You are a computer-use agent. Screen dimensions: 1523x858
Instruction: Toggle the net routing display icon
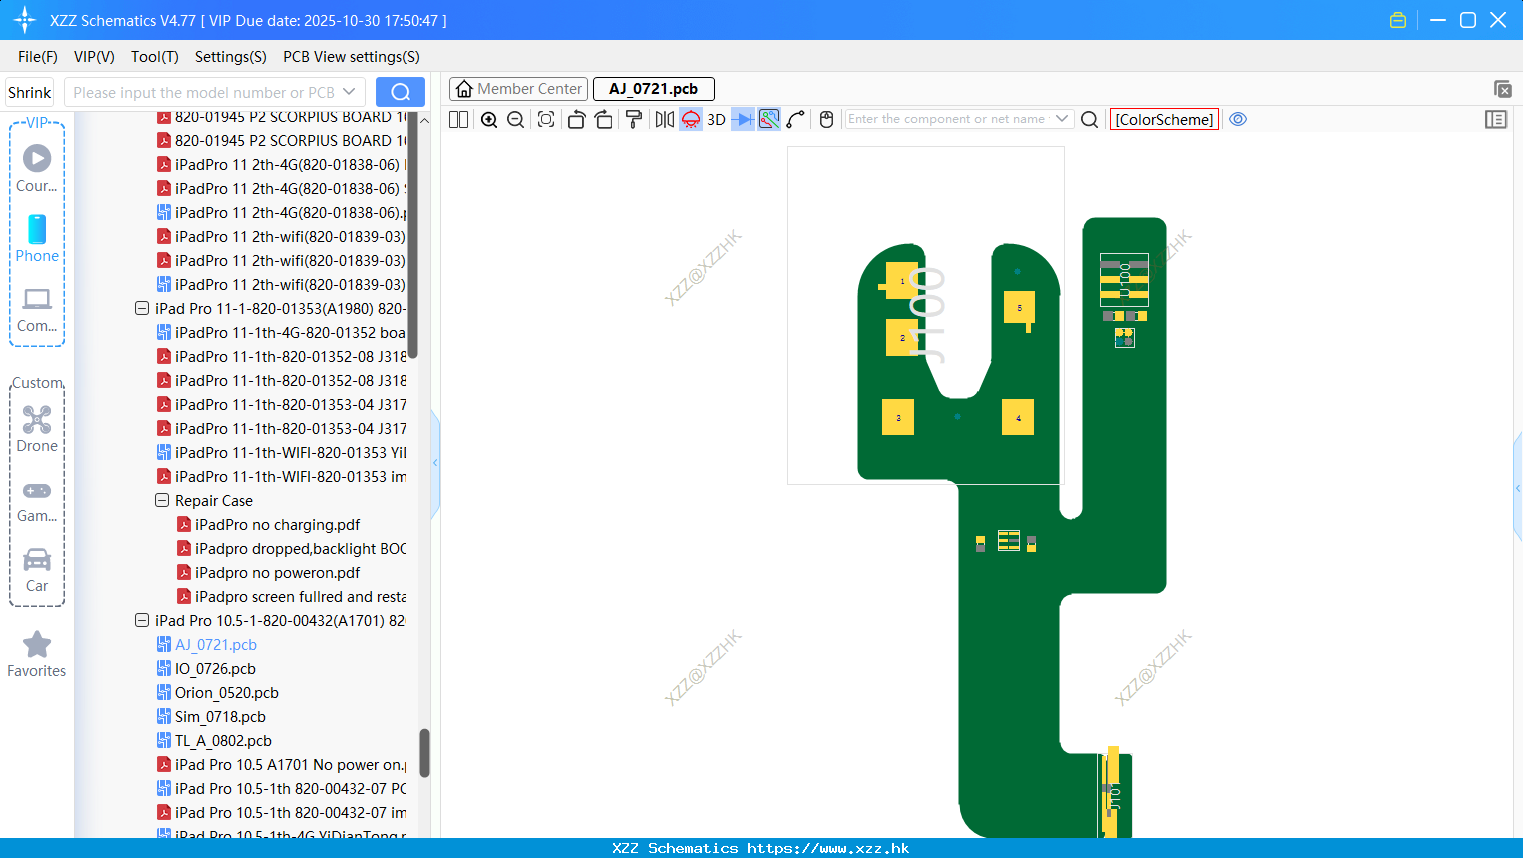(769, 119)
